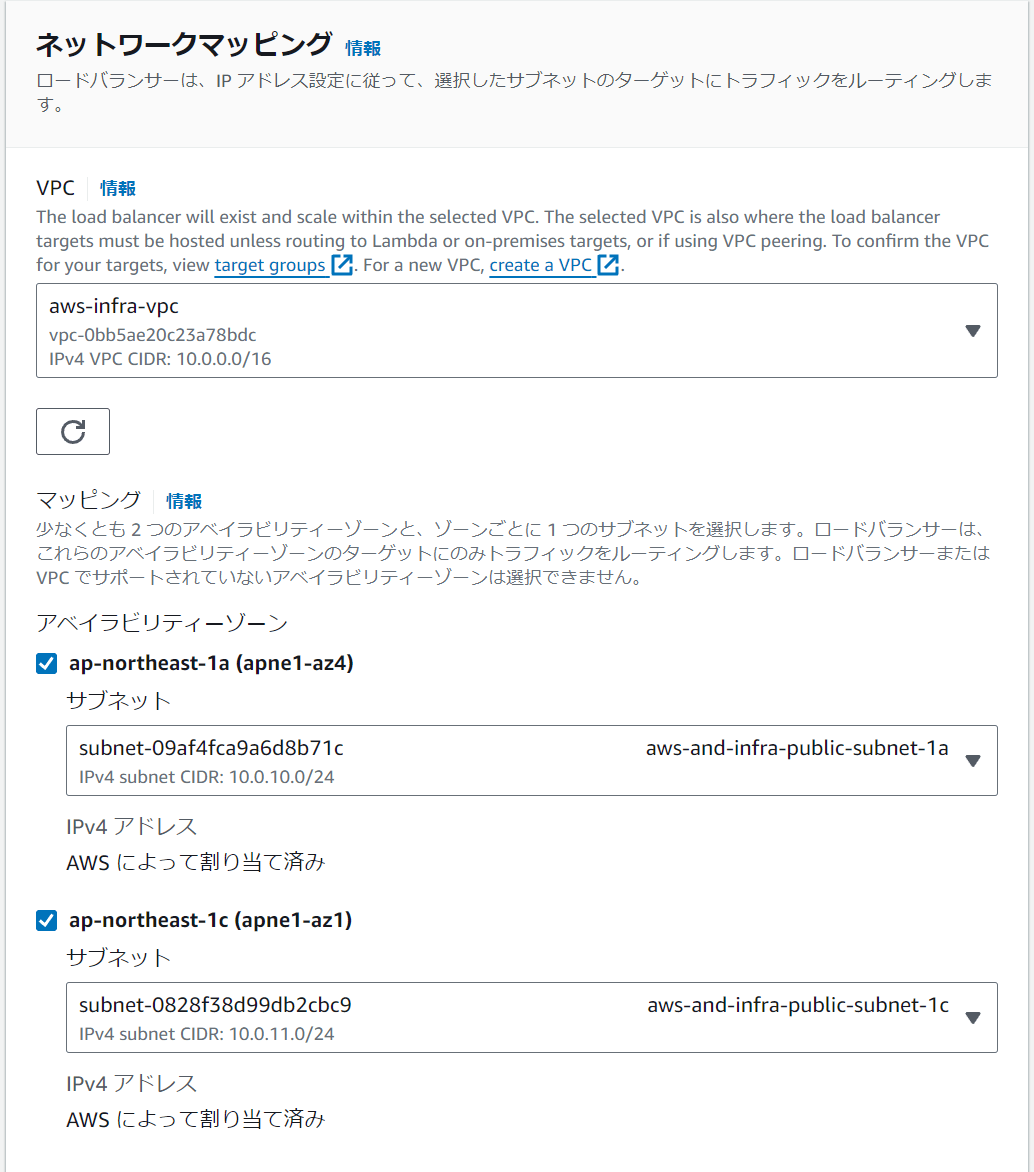Uncheck ap-northeast-1a availability zone
Viewport: 1034px width, 1172px height.
coord(46,663)
